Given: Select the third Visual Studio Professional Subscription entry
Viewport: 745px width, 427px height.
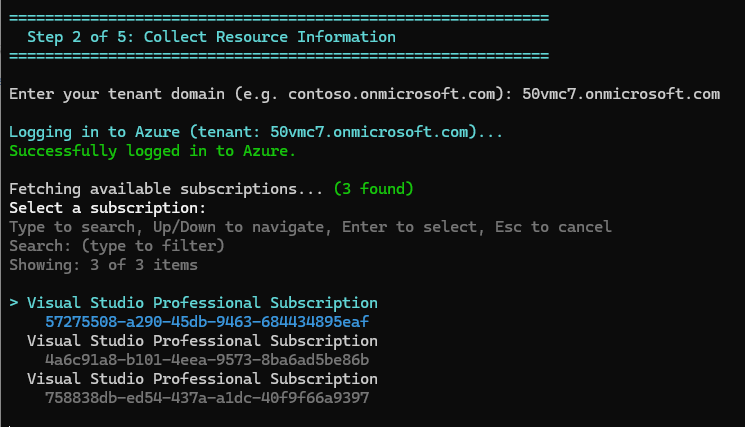Looking at the screenshot, I should 202,379.
